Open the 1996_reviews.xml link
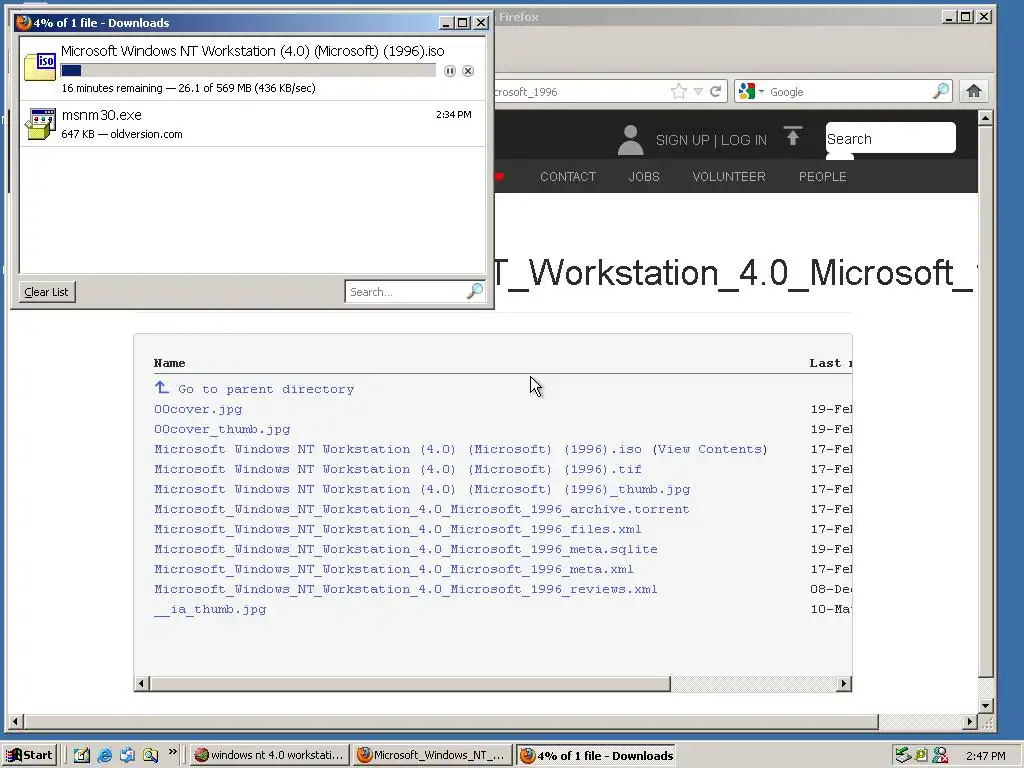 [x=406, y=589]
